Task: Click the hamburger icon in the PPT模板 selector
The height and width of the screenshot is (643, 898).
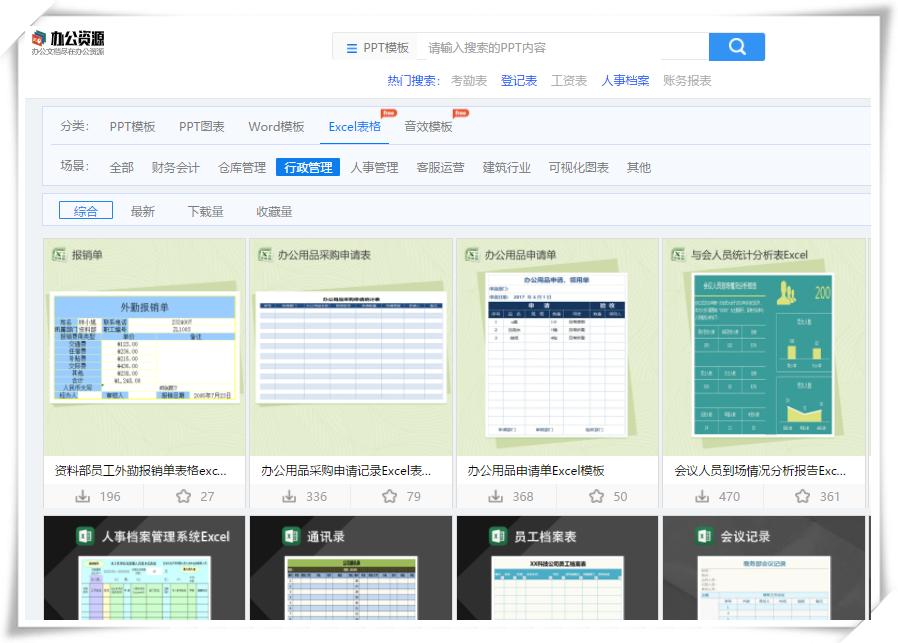Action: (350, 46)
